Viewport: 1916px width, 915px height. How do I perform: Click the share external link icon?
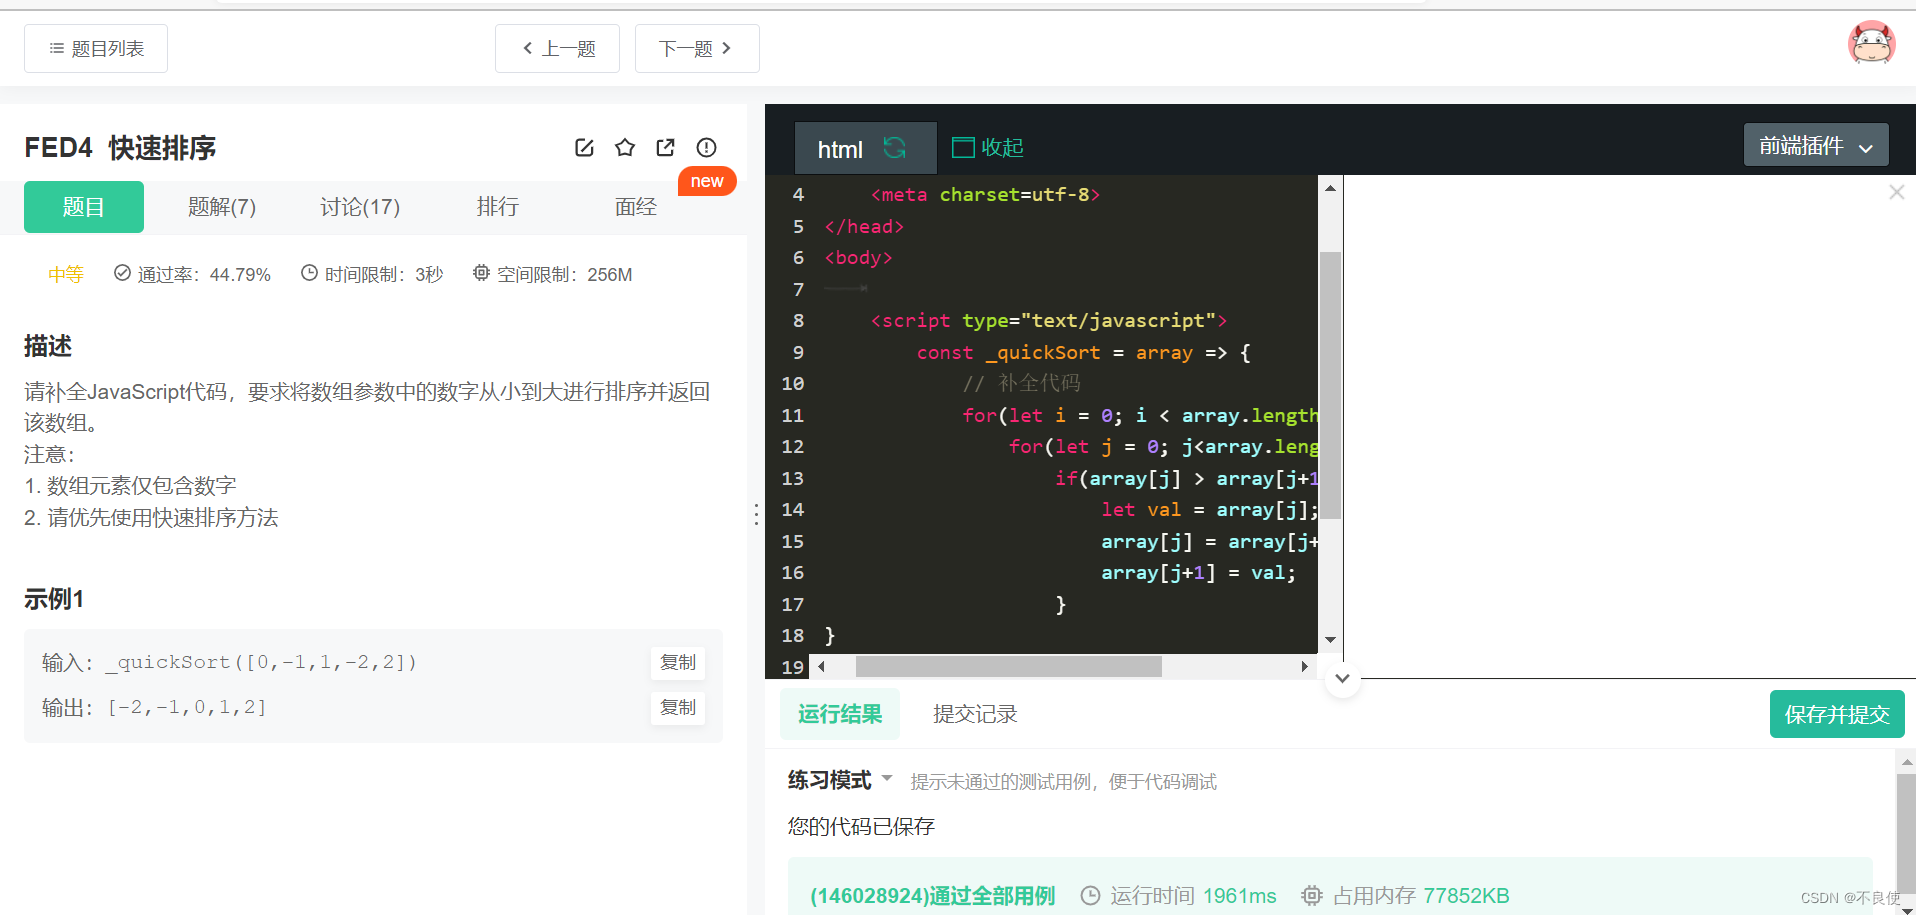point(665,148)
